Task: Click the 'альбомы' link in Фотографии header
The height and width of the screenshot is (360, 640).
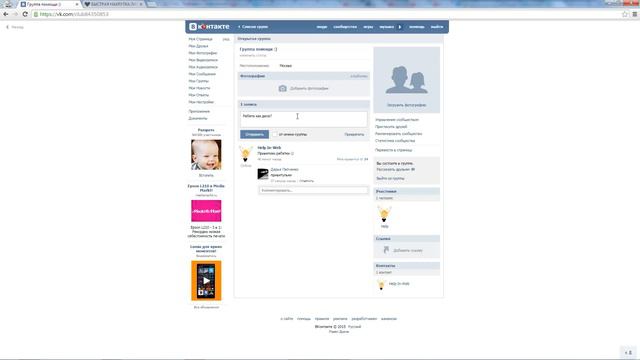Action: (x=359, y=76)
